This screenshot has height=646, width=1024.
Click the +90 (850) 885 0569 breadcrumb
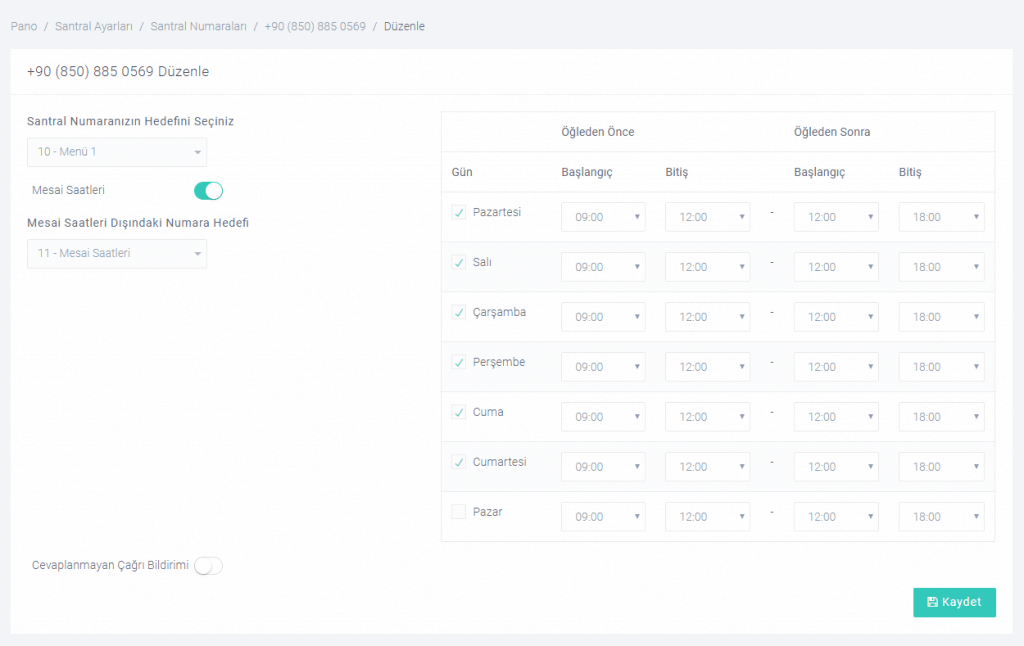point(315,26)
